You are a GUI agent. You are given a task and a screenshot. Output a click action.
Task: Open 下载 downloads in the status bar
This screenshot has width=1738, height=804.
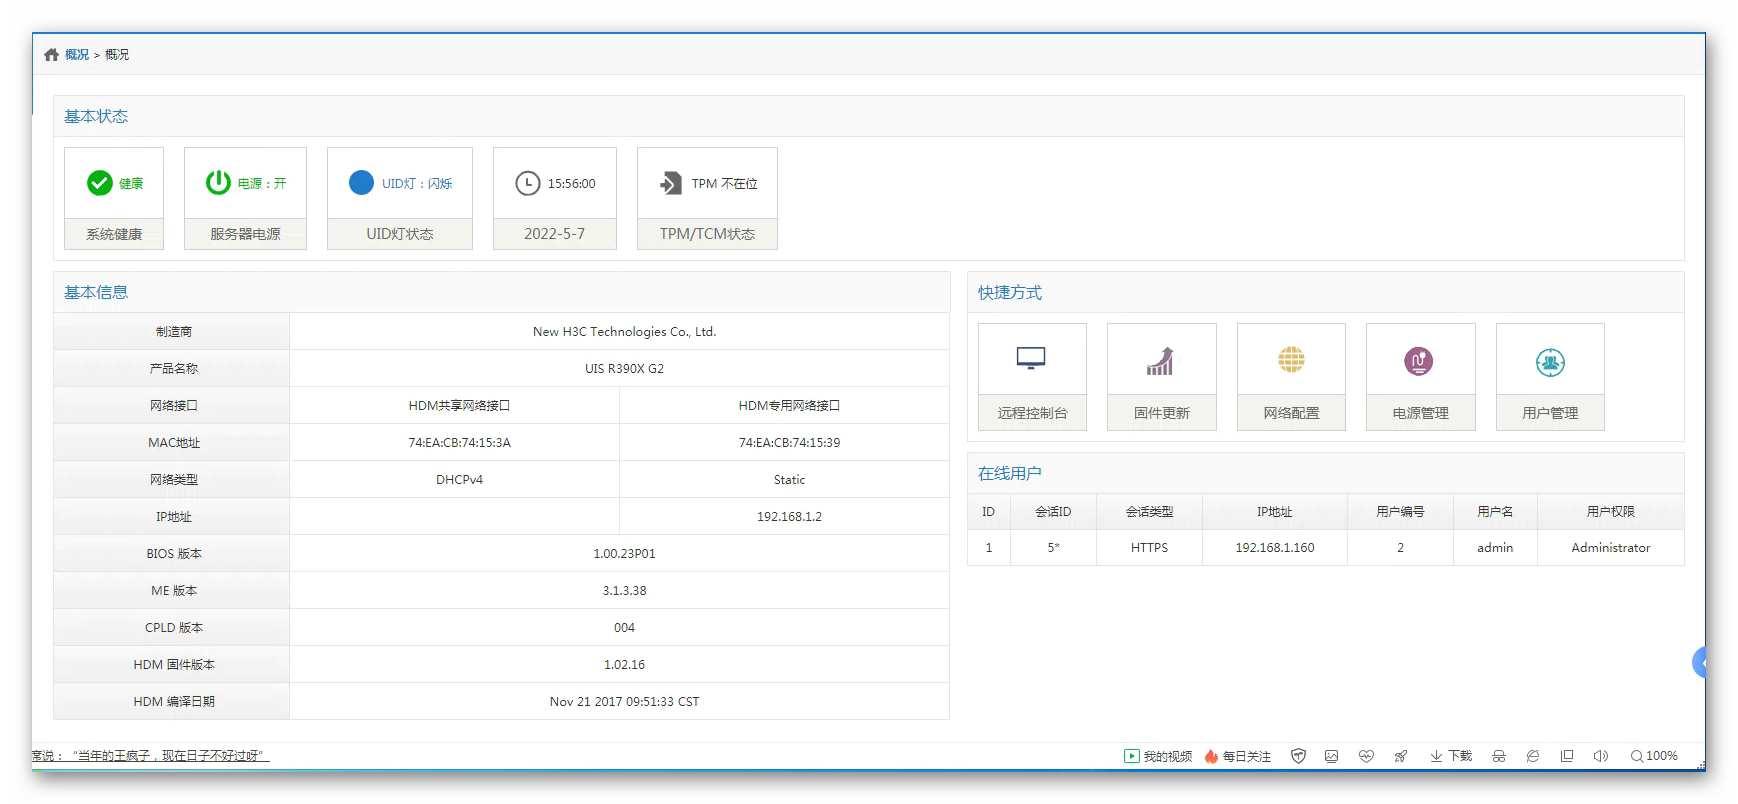(x=1451, y=756)
